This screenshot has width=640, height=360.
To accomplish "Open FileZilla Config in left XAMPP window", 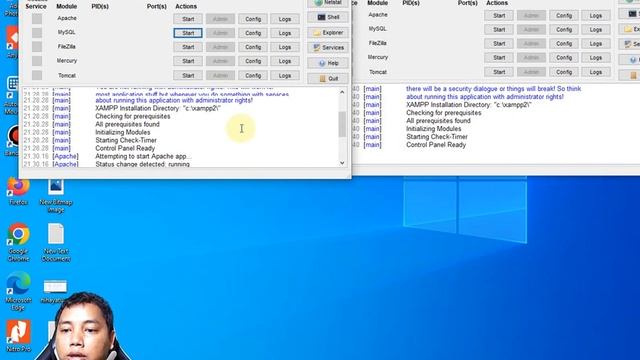I will point(253,47).
